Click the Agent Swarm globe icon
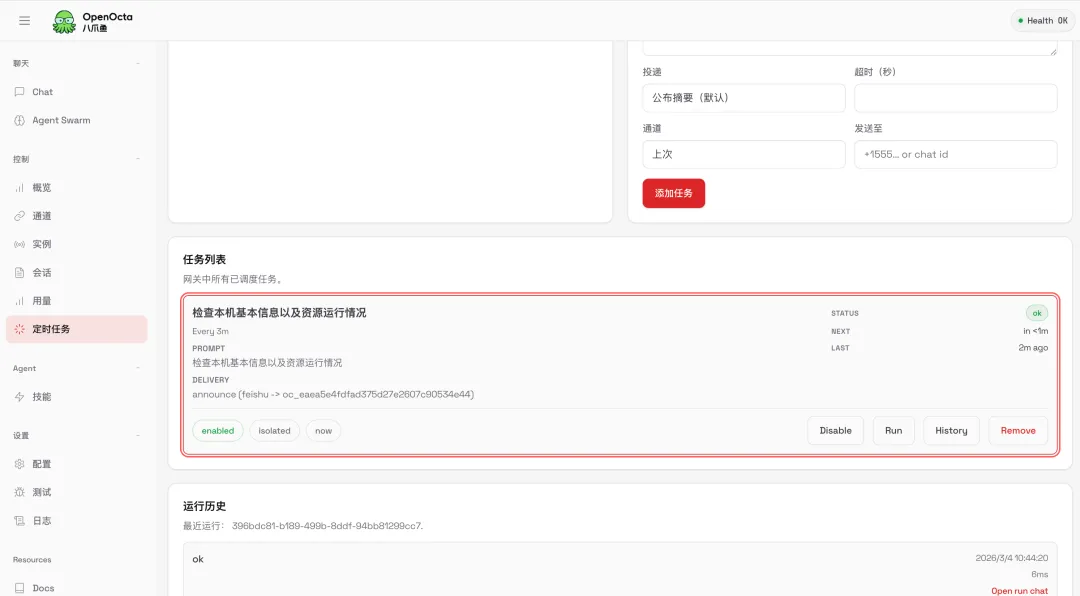 click(x=20, y=120)
